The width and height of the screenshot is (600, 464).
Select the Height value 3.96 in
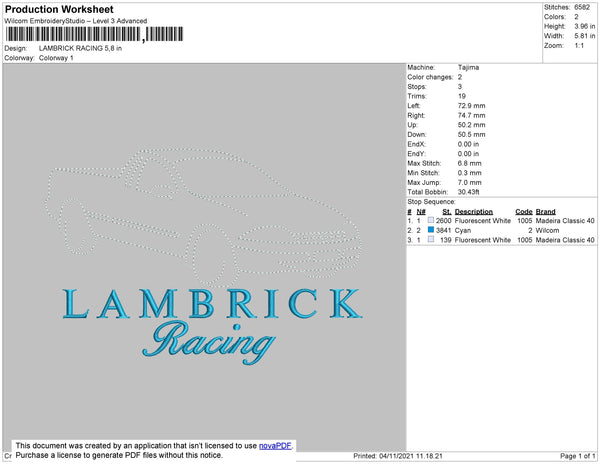coord(585,26)
